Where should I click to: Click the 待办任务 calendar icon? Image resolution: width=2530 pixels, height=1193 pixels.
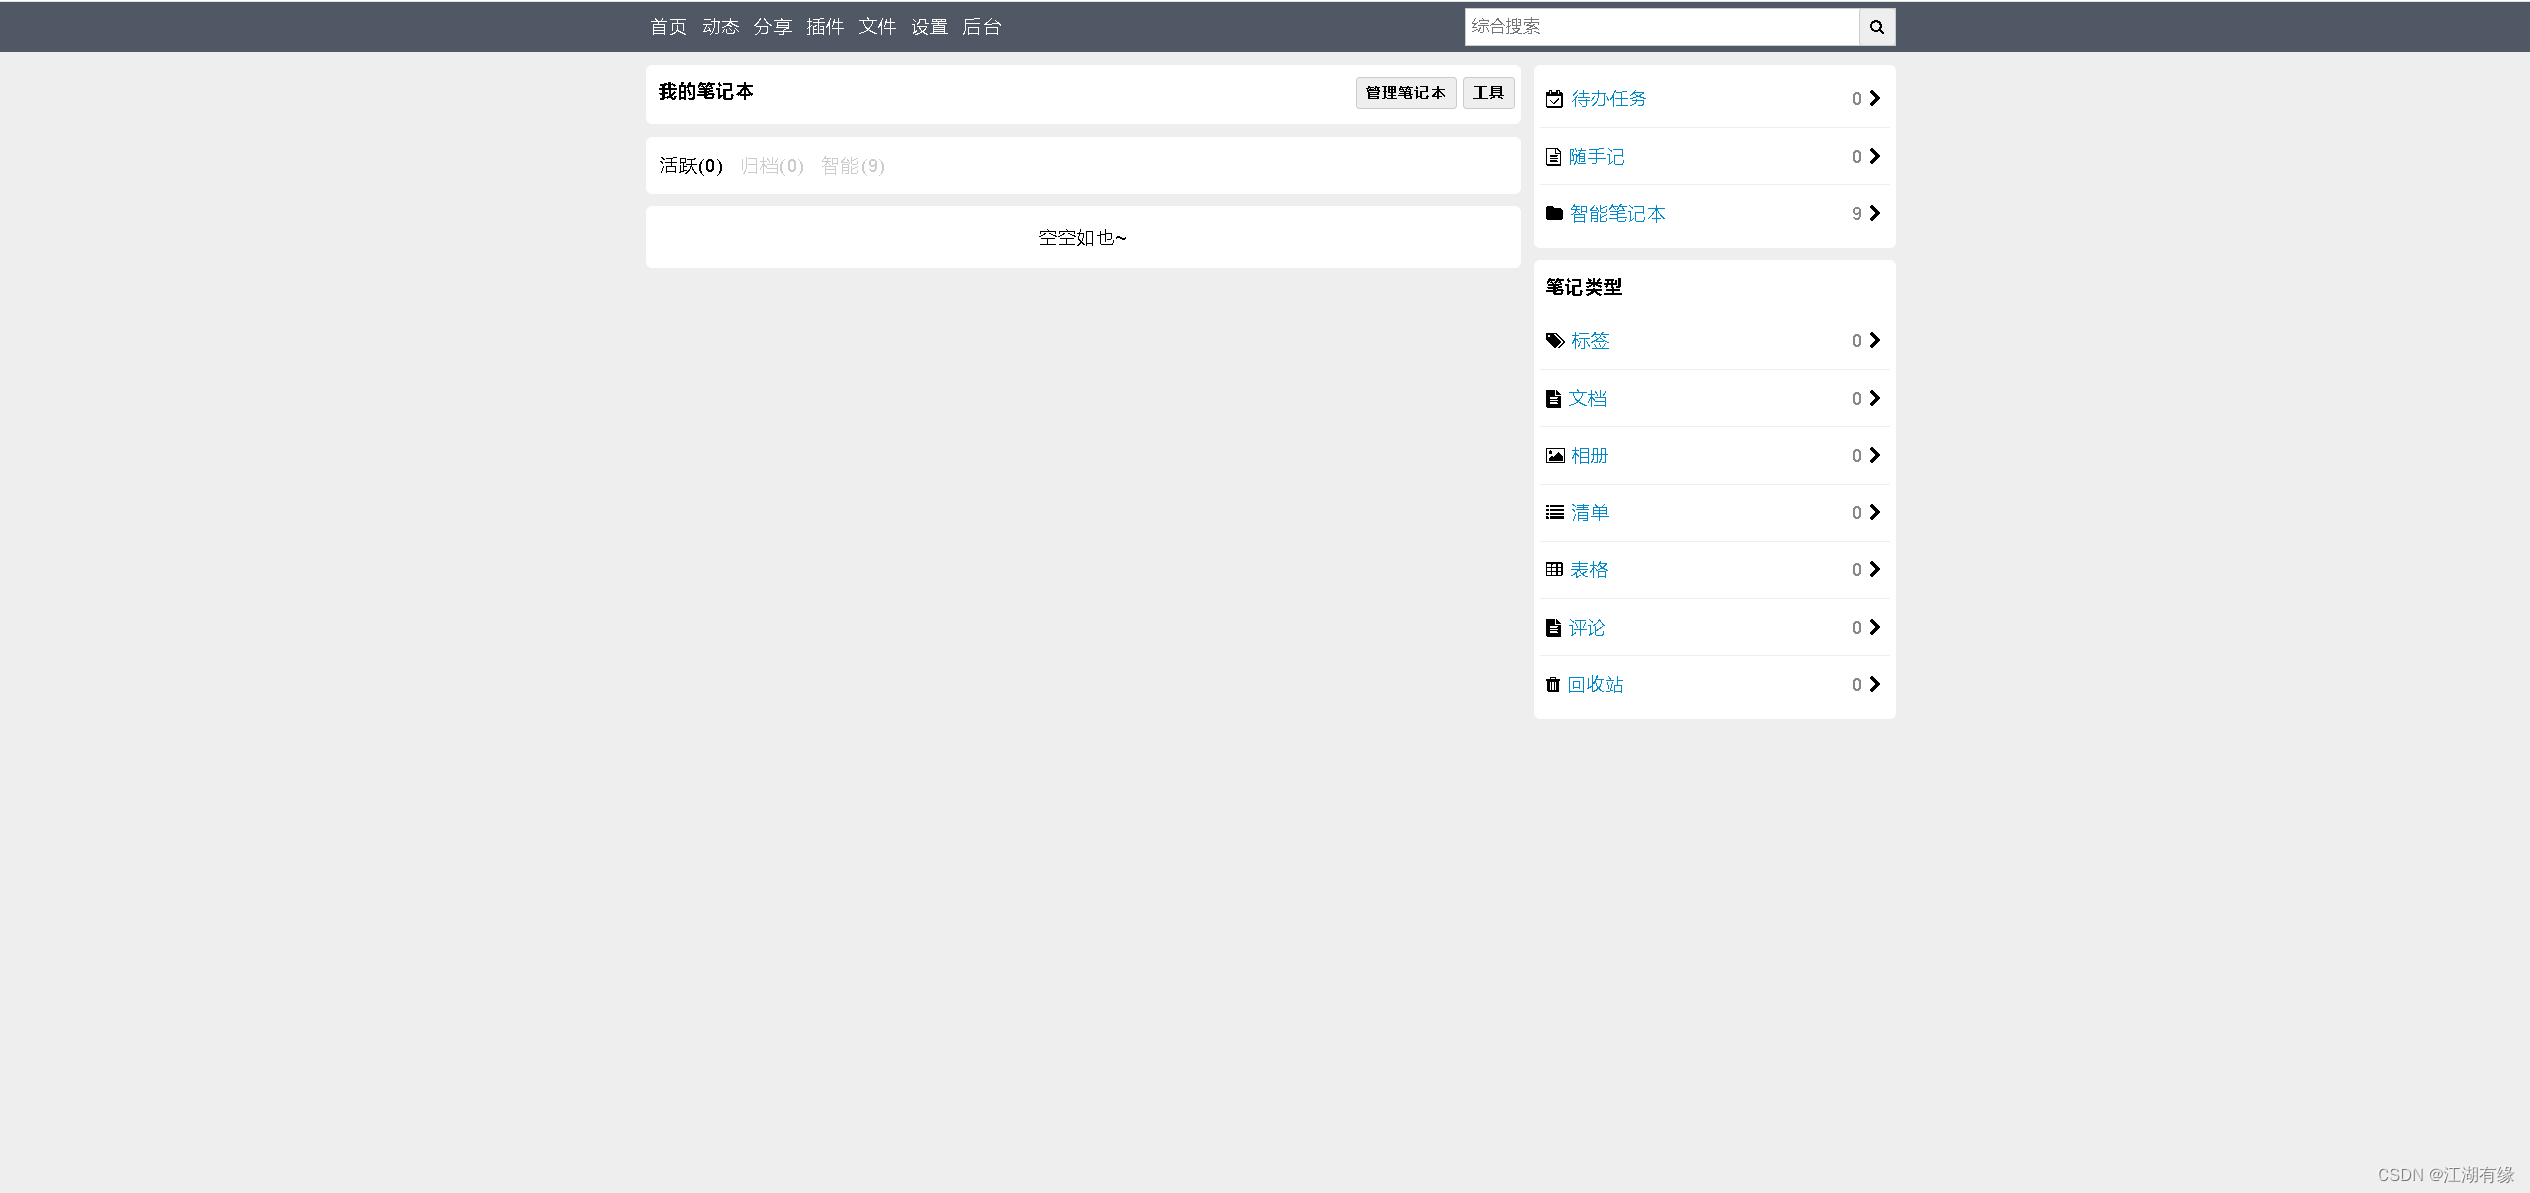tap(1554, 99)
